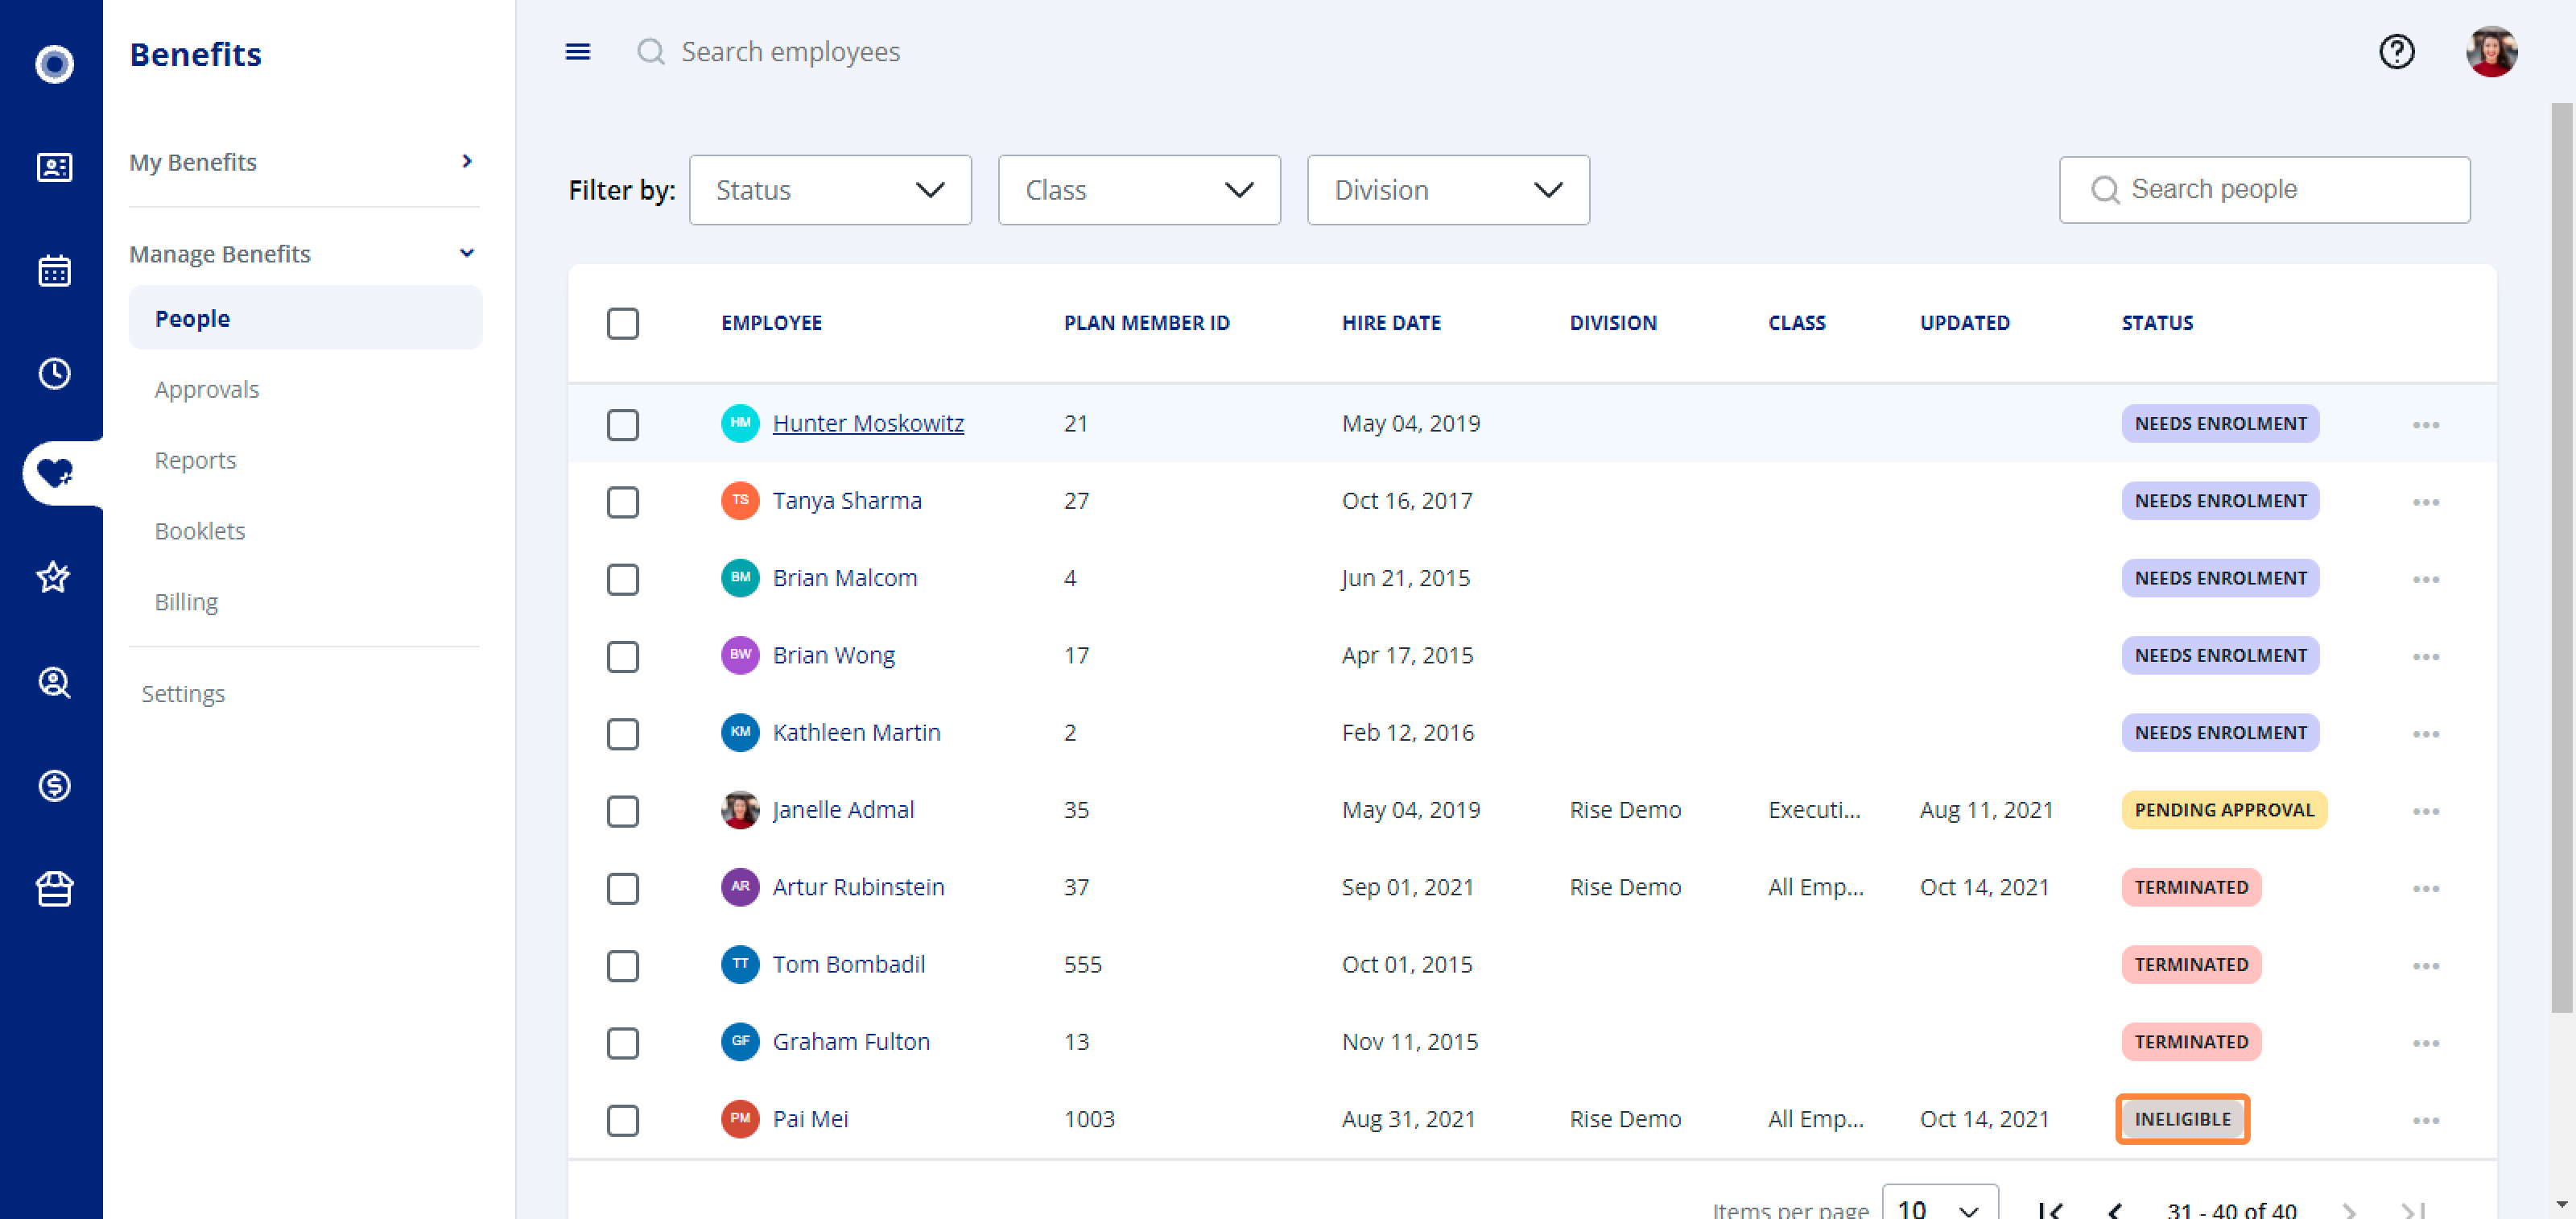Open the help question mark icon
Image resolution: width=2576 pixels, height=1219 pixels.
click(2396, 51)
